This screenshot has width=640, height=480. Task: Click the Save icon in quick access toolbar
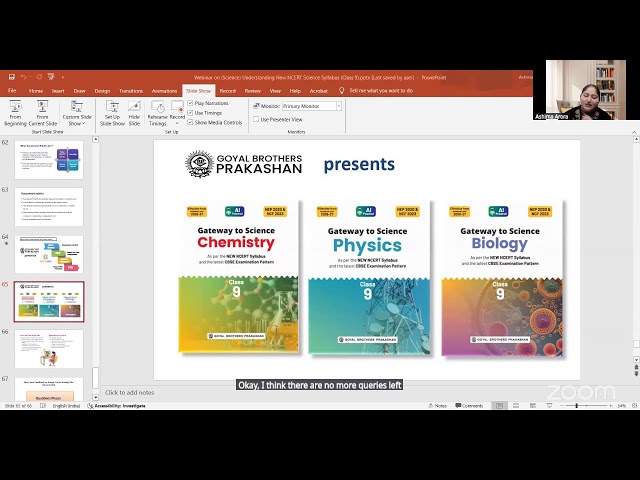click(11, 77)
